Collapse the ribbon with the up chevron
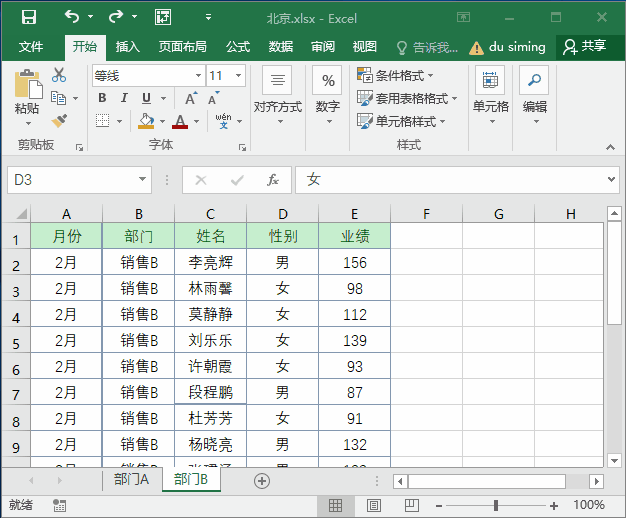 pyautogui.click(x=610, y=147)
